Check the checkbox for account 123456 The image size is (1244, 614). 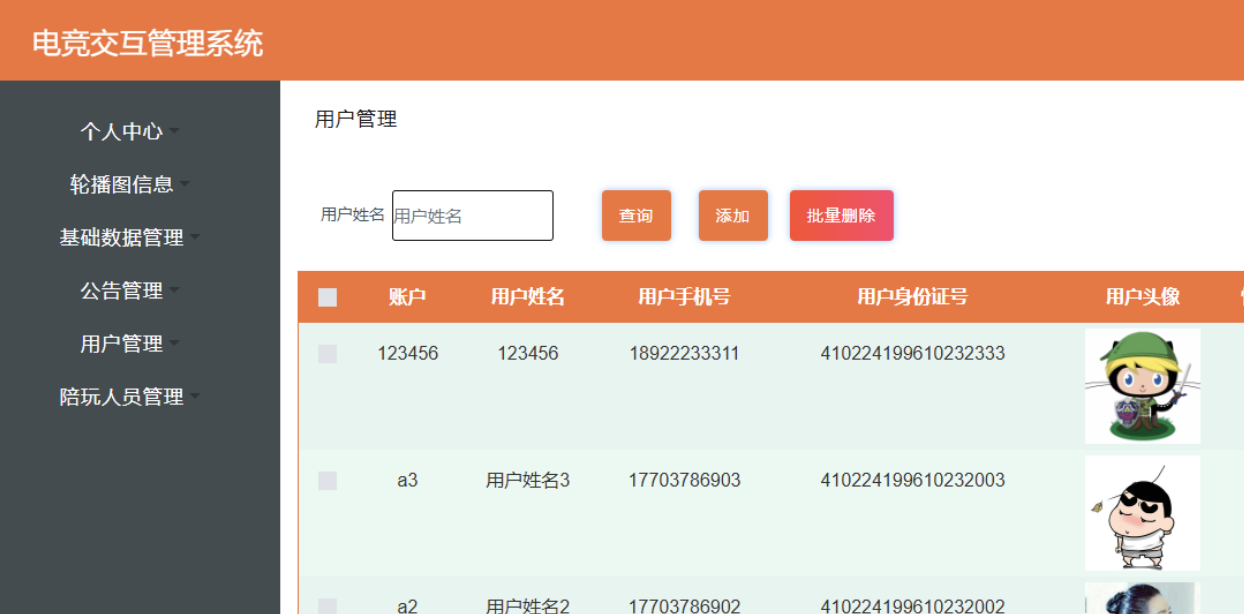click(x=327, y=353)
